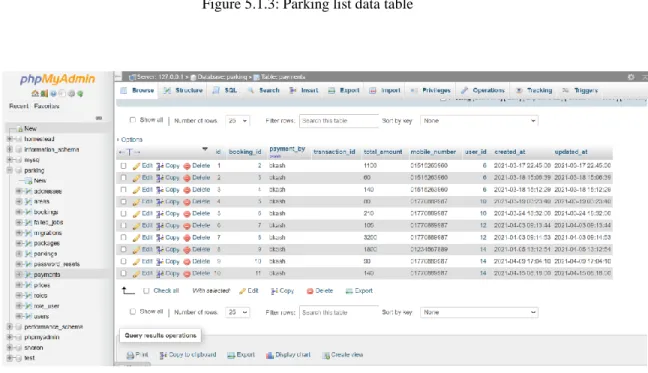Click the Options link above table
This screenshot has height=373, width=648.
[x=131, y=140]
